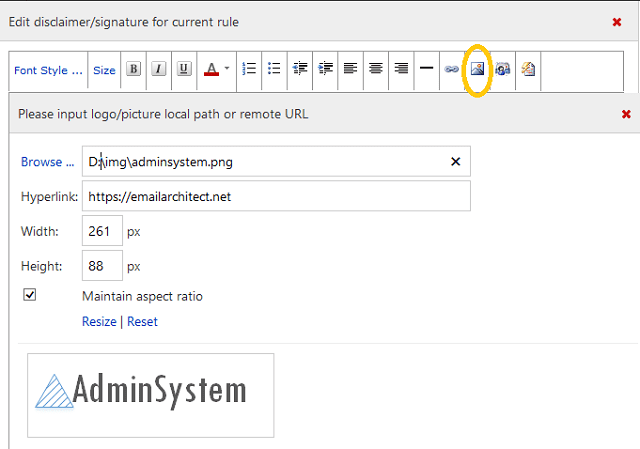Click the Width input box
640x449 pixels.
[x=102, y=231]
